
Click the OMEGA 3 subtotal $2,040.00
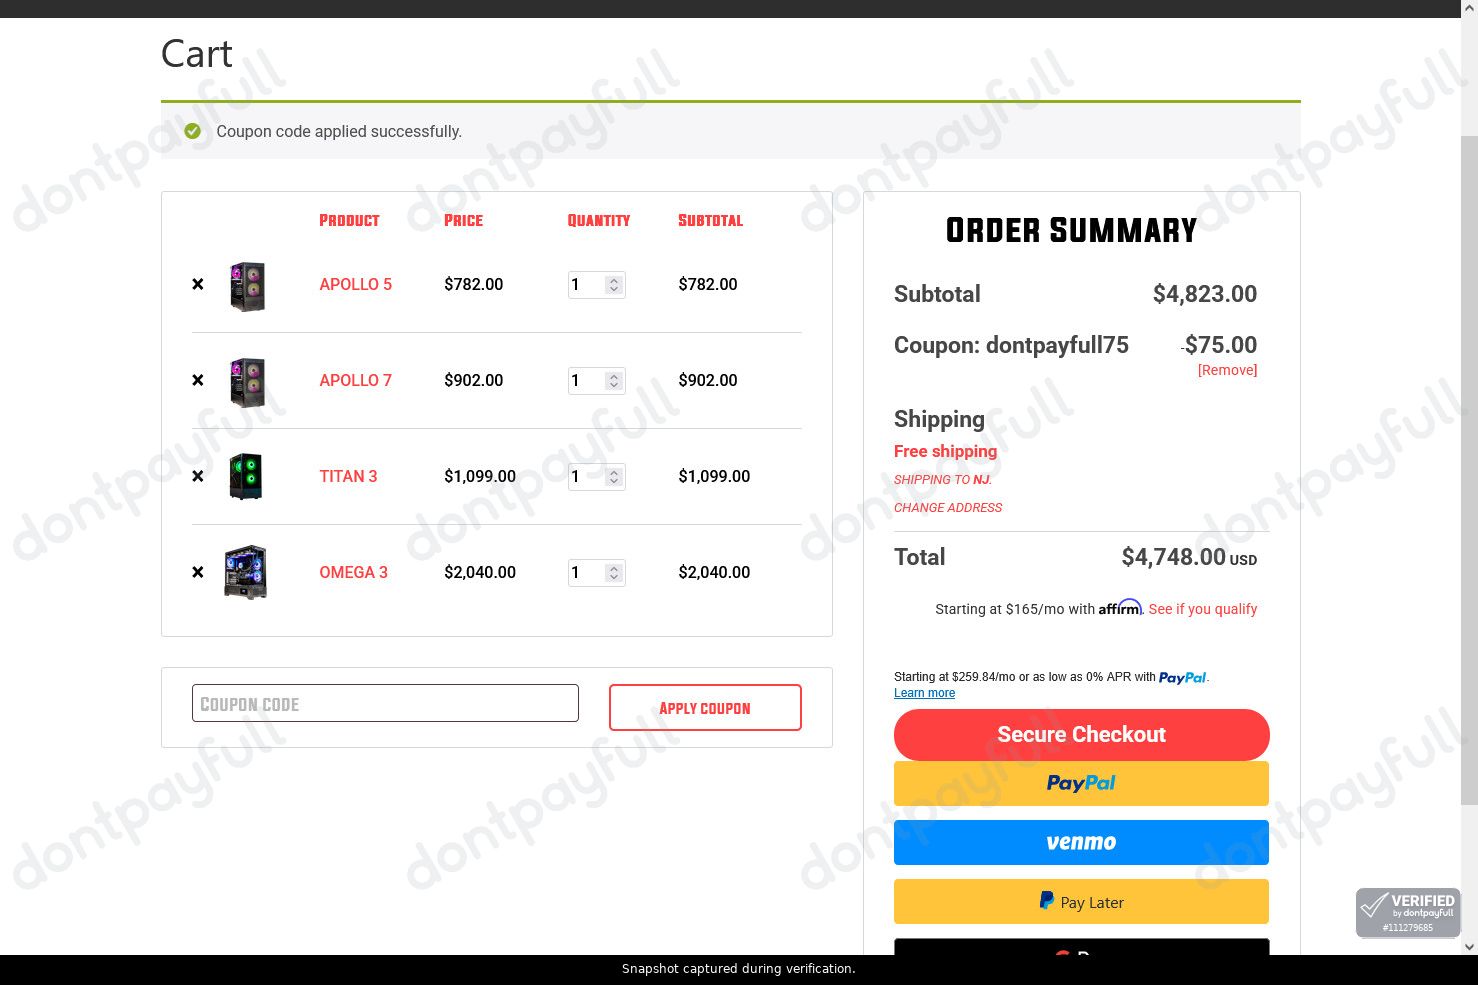[714, 572]
